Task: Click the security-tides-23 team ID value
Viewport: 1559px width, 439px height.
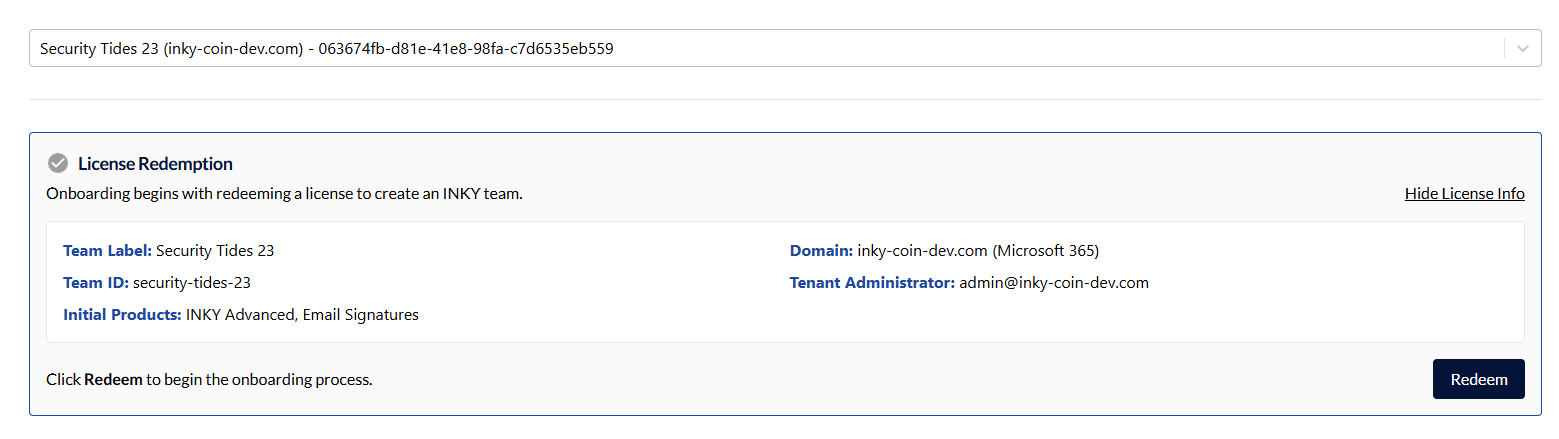Action: click(x=198, y=283)
